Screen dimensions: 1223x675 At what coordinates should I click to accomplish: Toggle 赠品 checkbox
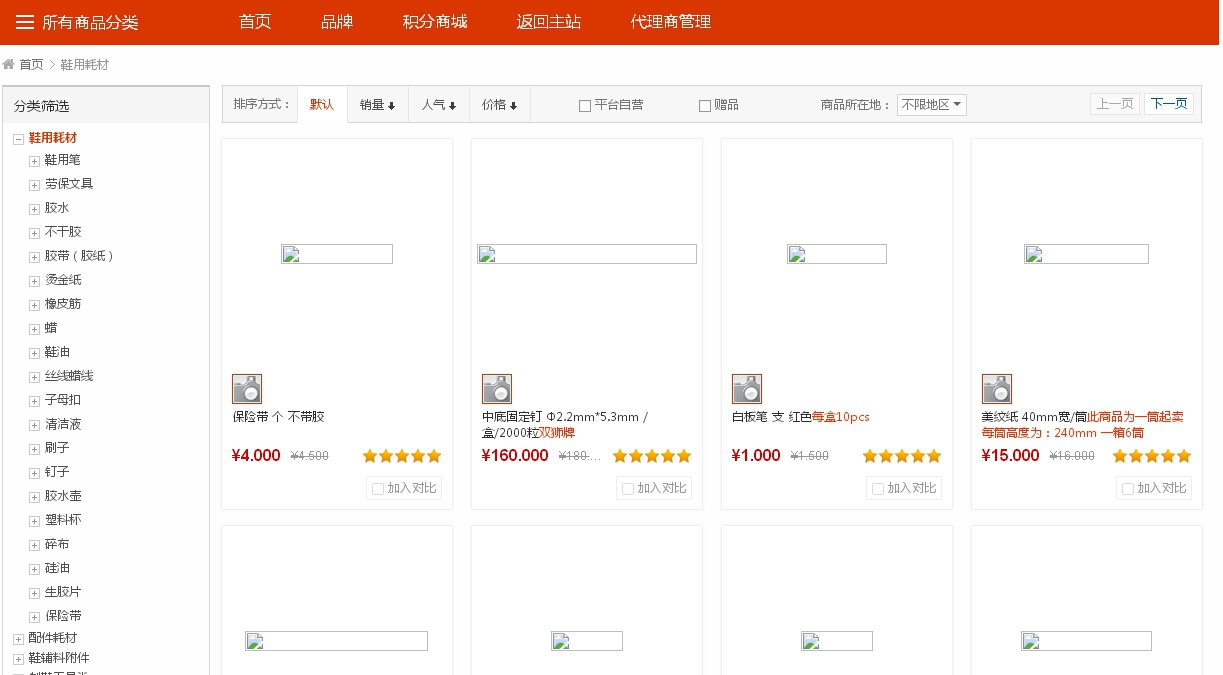click(x=705, y=106)
